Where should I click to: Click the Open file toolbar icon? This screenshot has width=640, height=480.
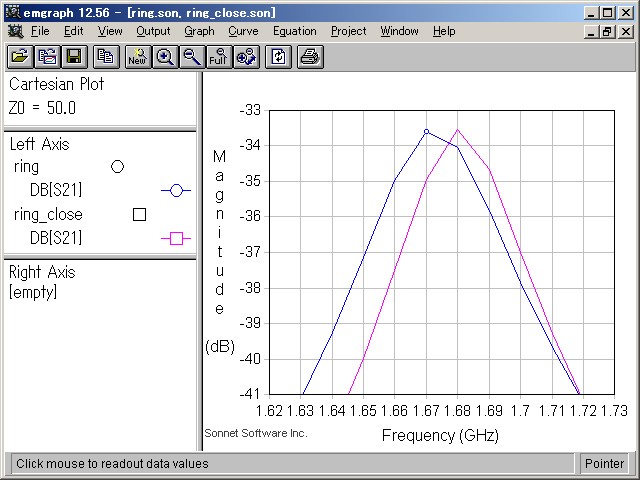(x=20, y=57)
